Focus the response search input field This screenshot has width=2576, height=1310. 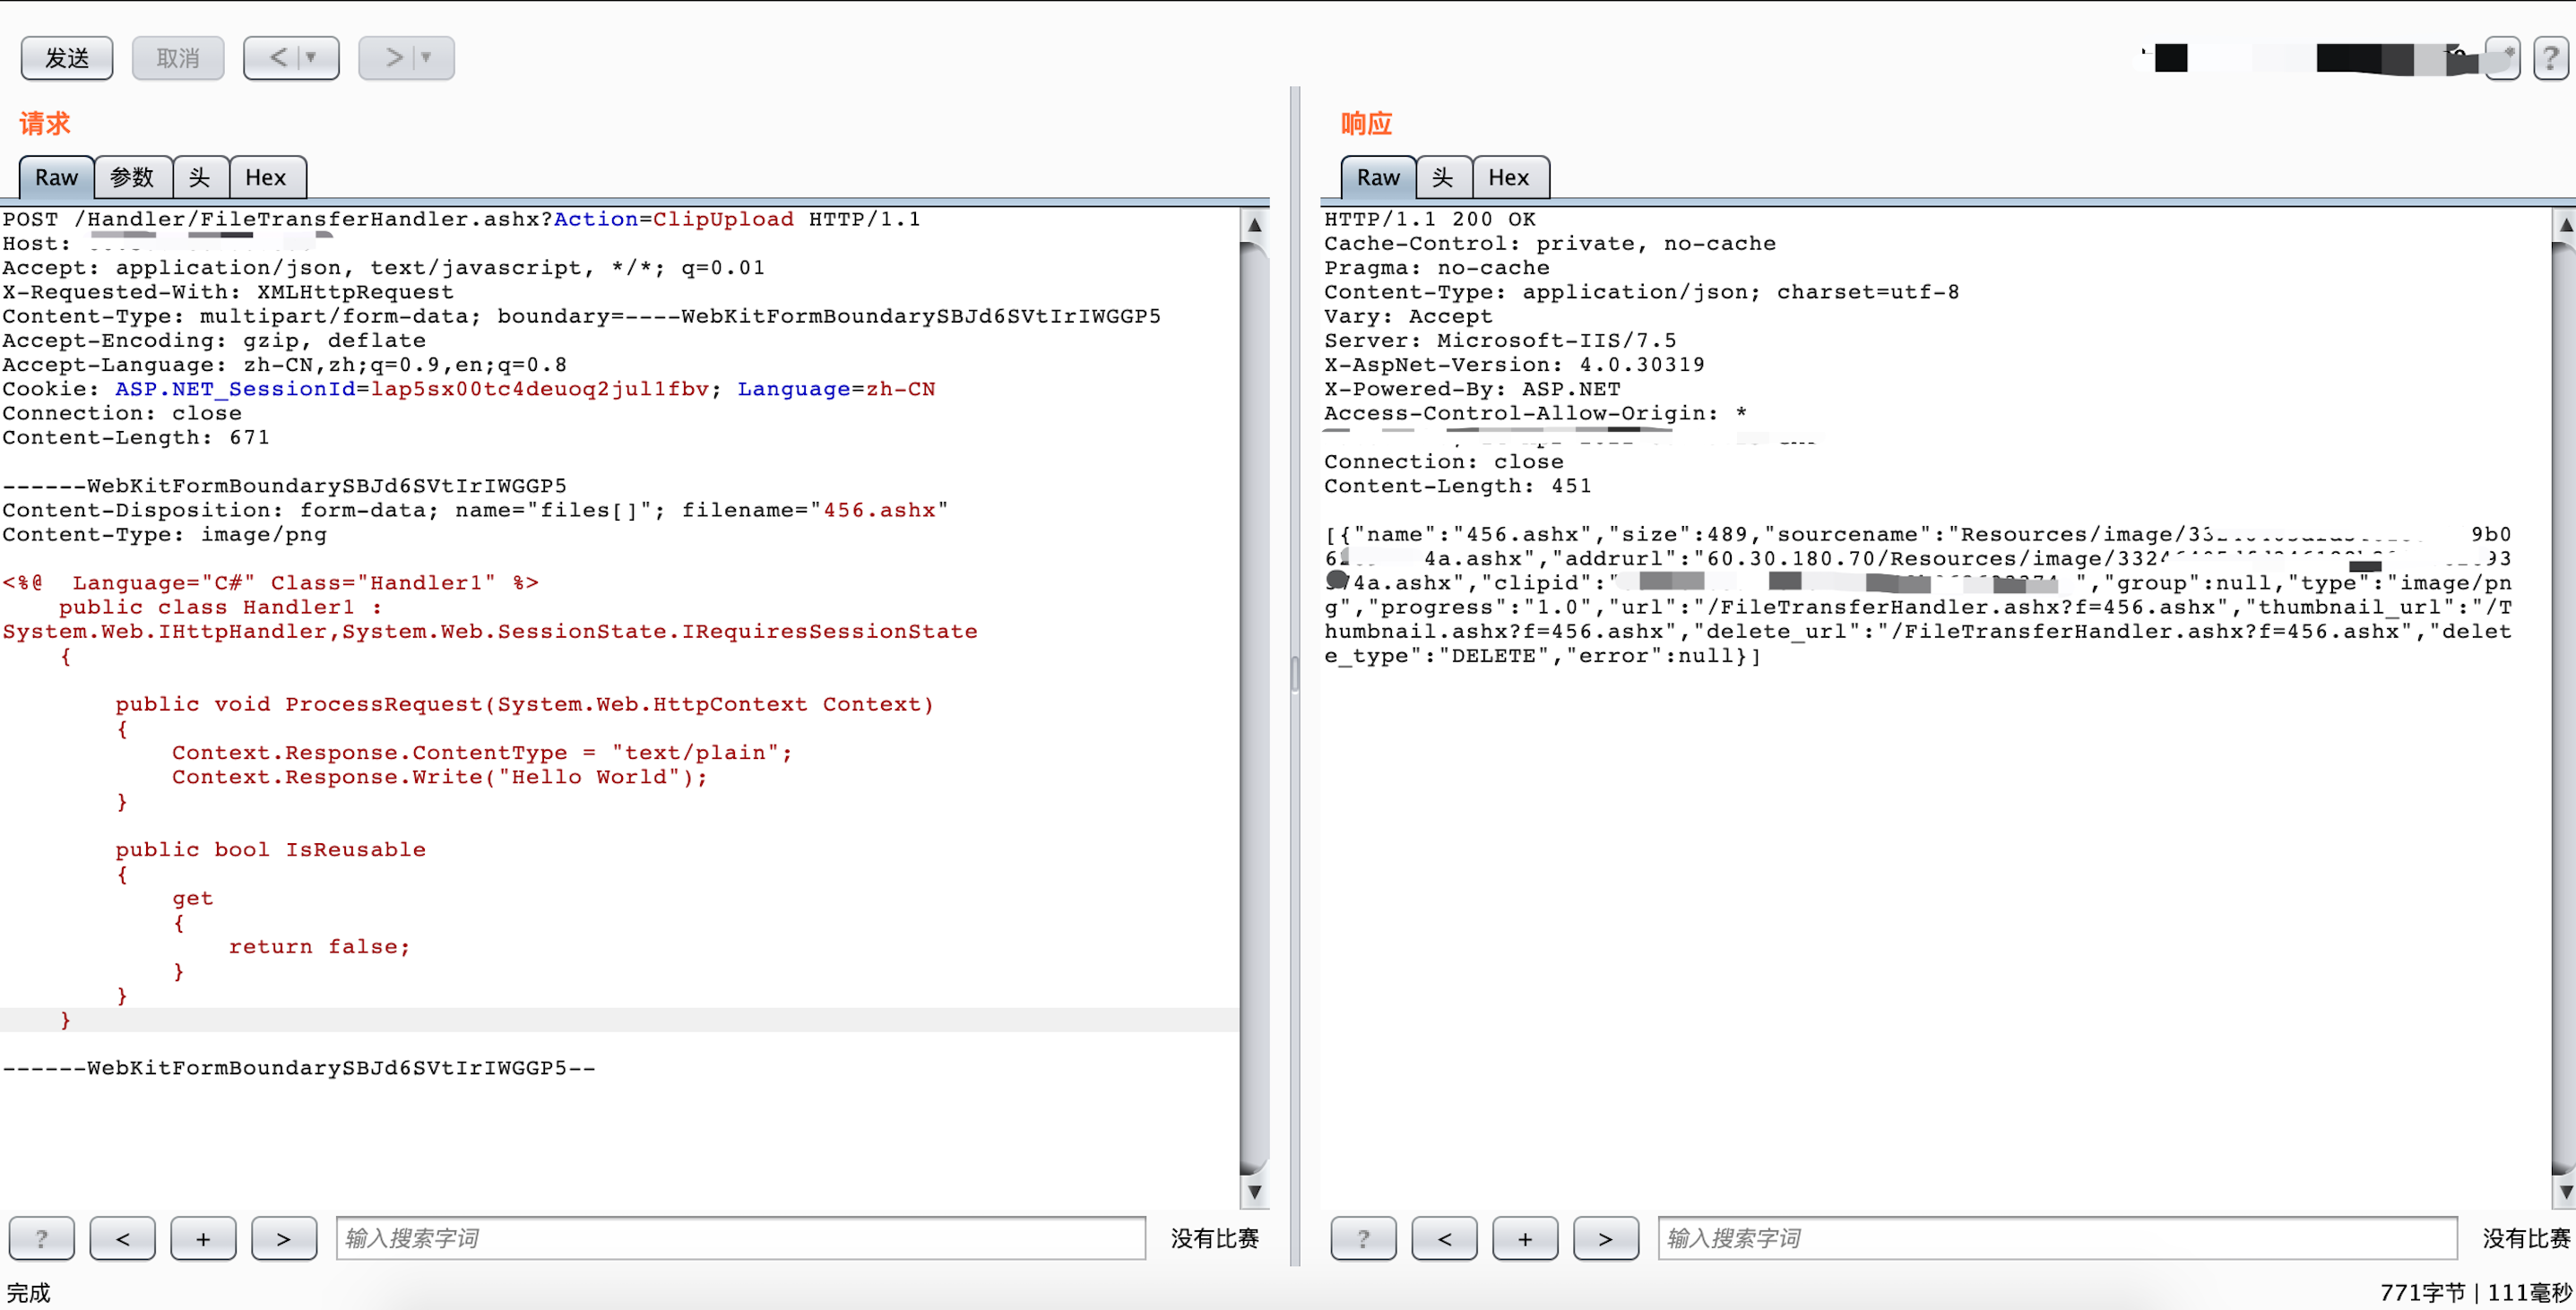[x=2056, y=1238]
